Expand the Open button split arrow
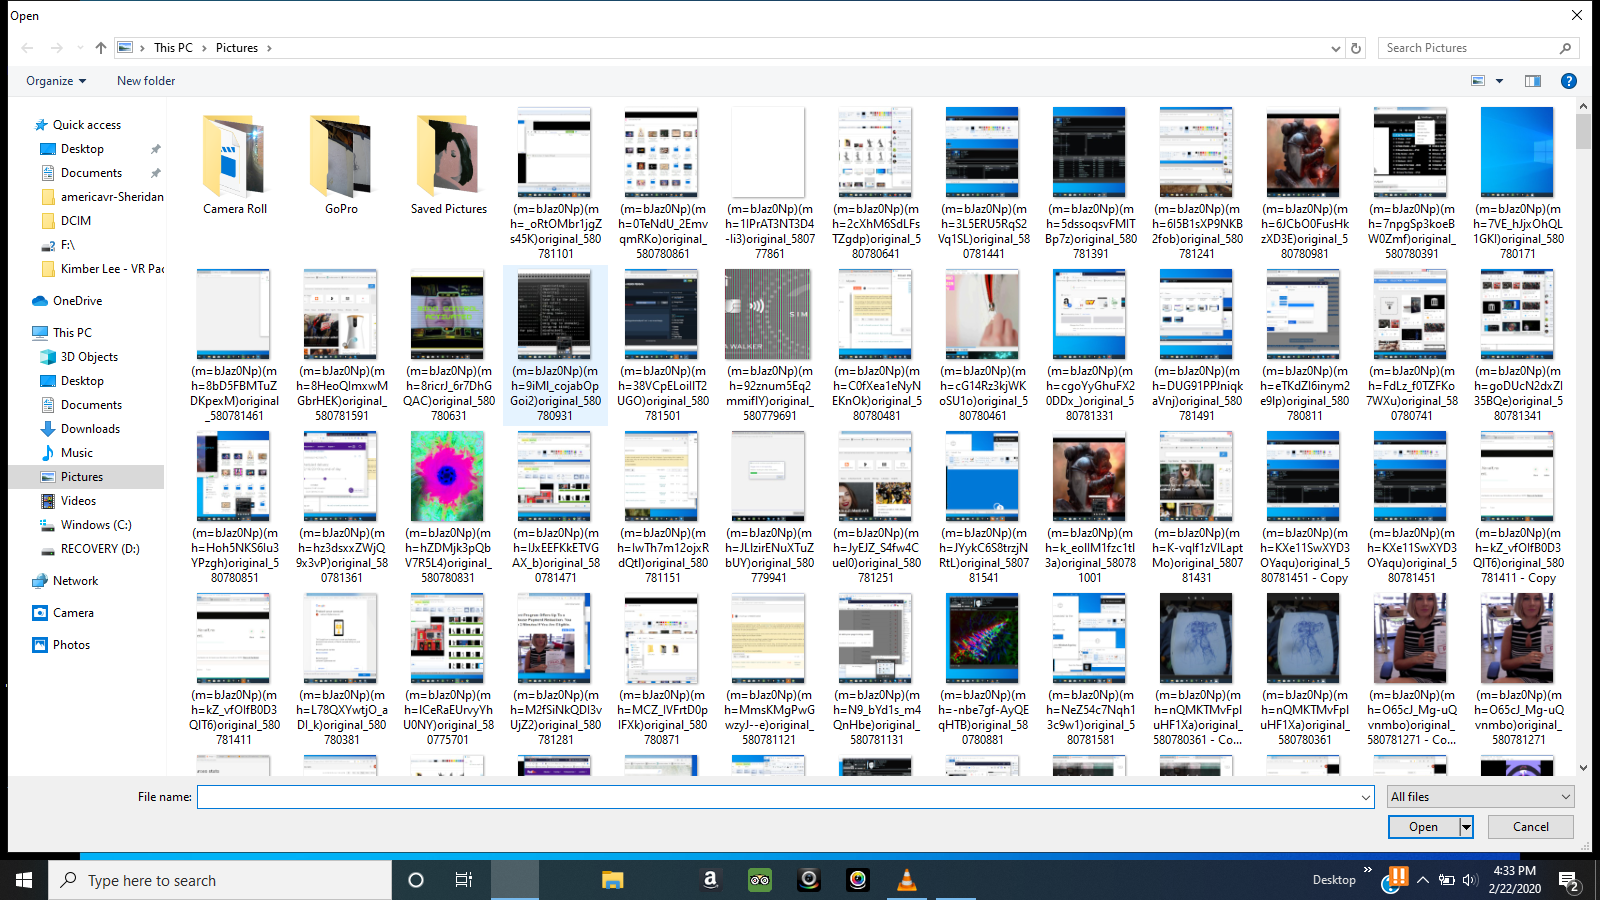1600x900 pixels. pos(1467,827)
